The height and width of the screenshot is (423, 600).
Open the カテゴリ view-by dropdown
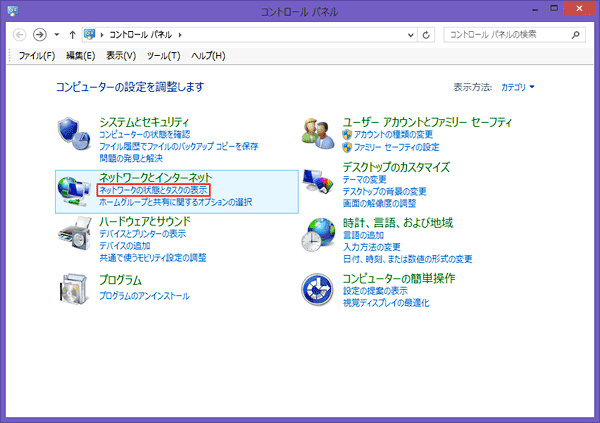coord(518,87)
